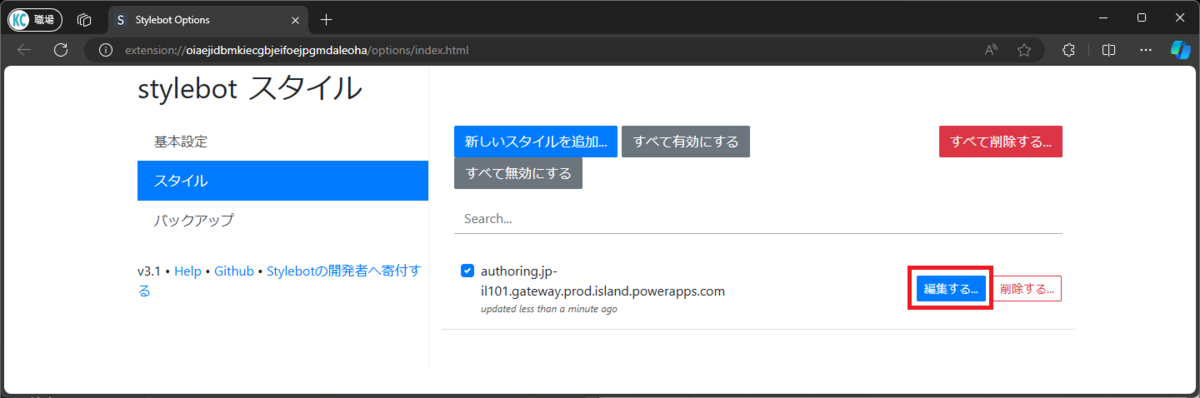View site information icon in address bar

click(x=106, y=50)
